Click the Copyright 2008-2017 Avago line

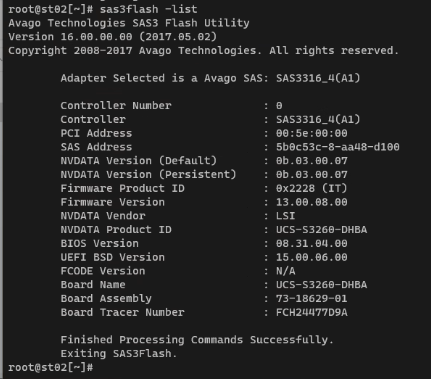point(204,51)
